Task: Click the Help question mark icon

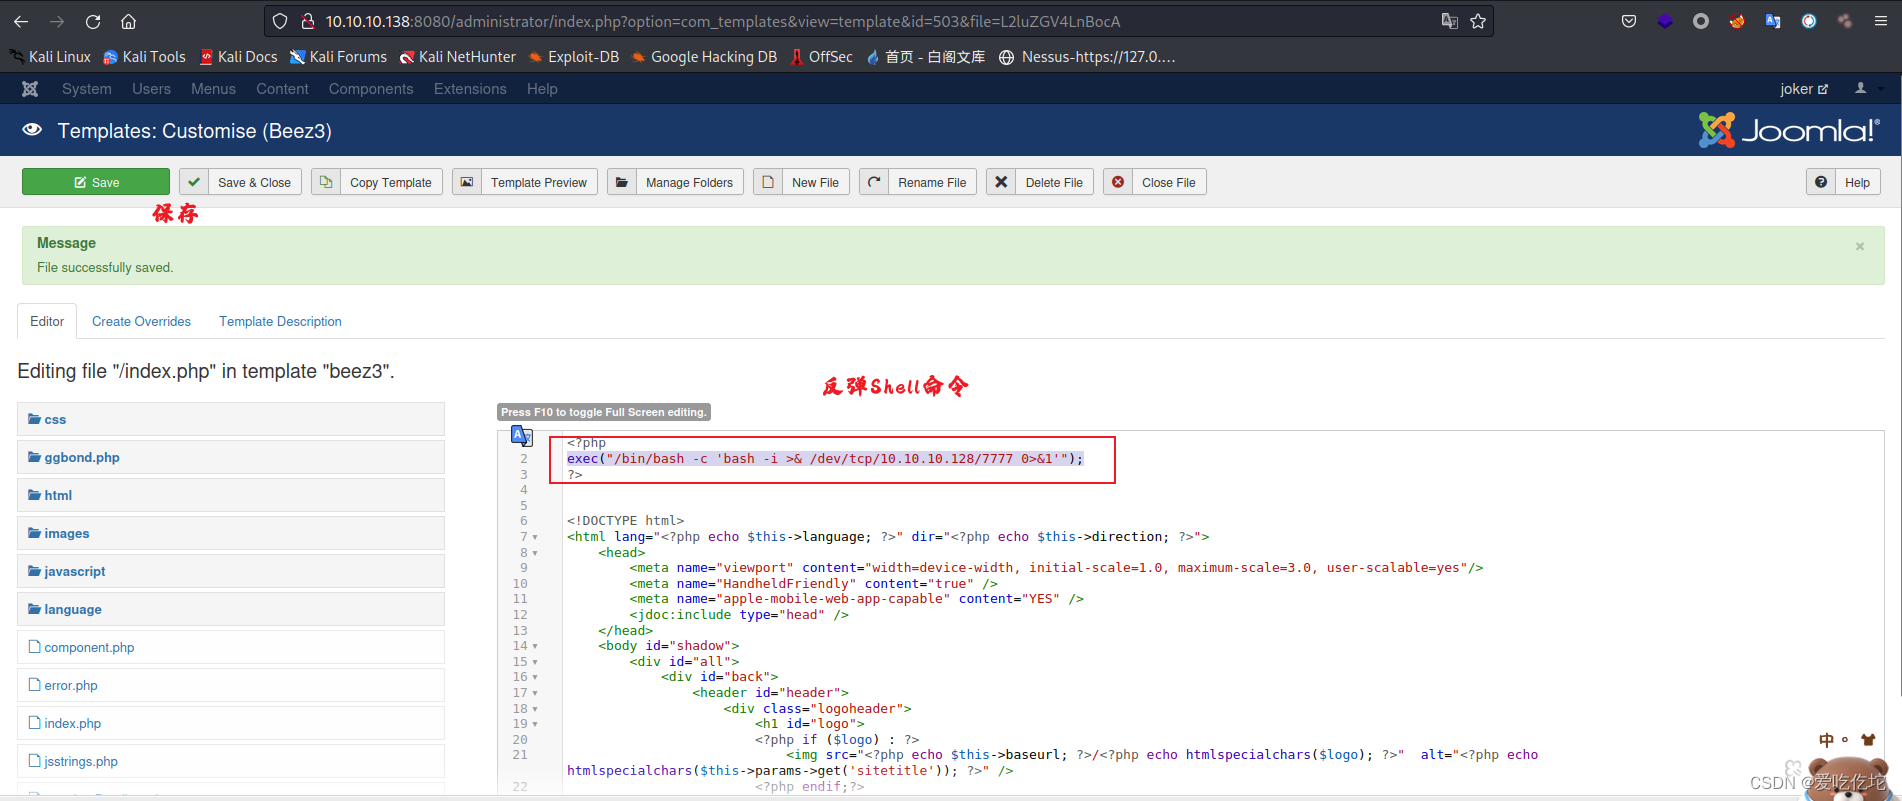Action: coord(1821,182)
